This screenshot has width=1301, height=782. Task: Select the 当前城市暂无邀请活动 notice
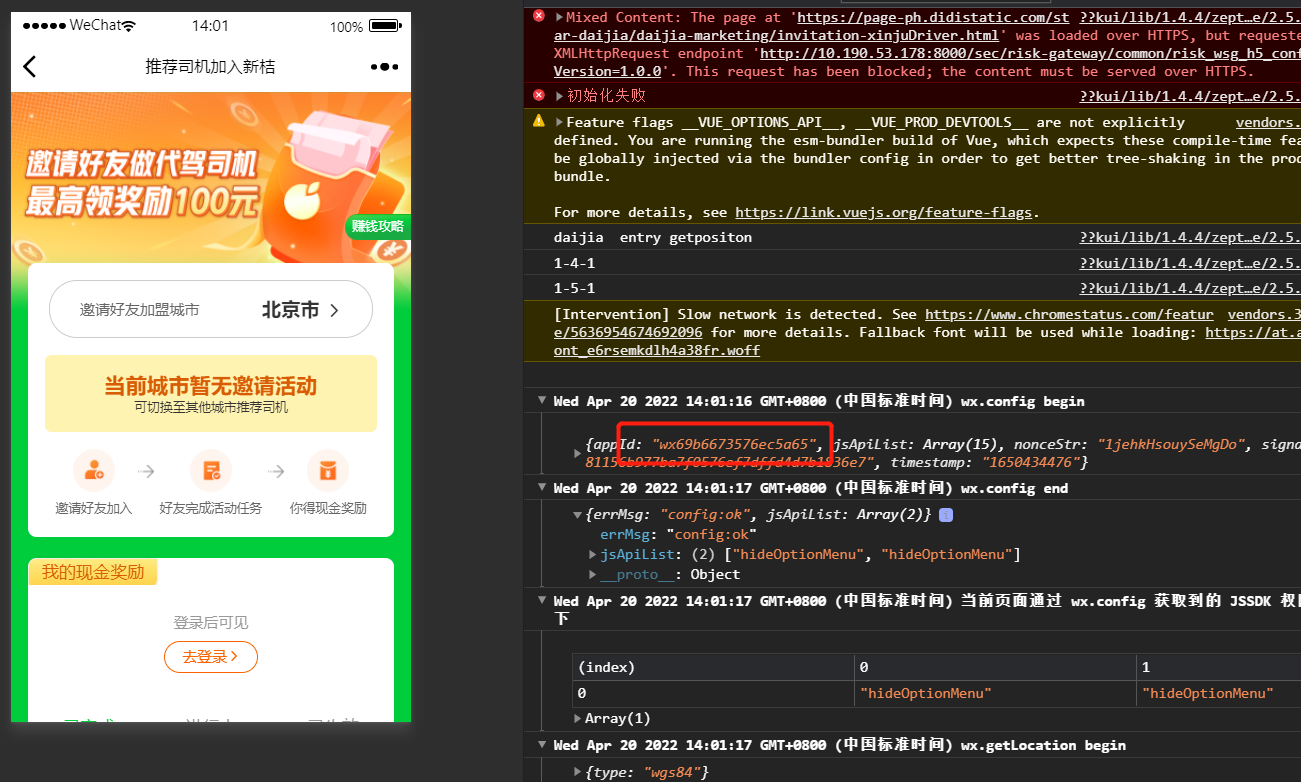211,394
